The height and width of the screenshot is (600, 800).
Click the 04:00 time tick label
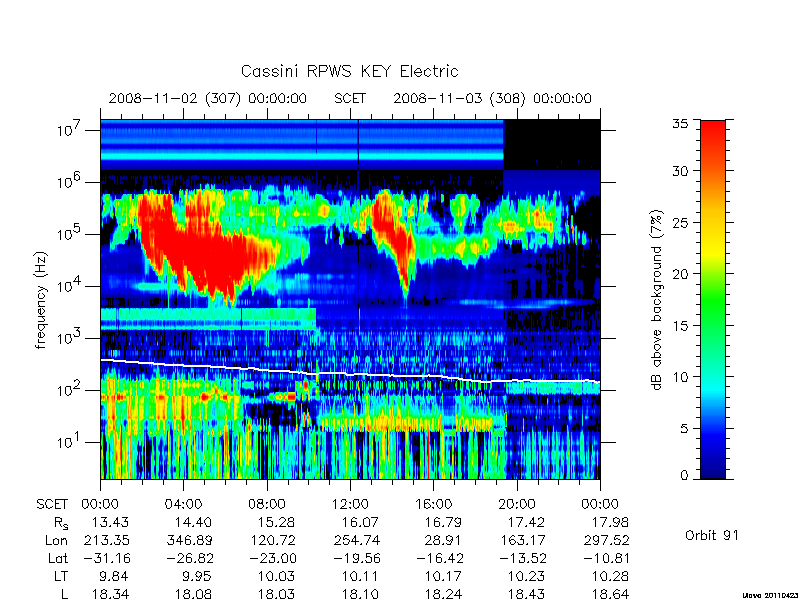click(183, 504)
